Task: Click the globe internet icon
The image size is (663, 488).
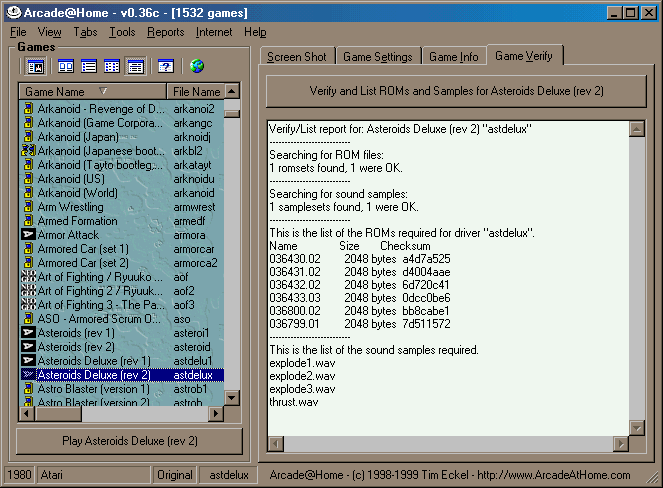Action: [197, 66]
